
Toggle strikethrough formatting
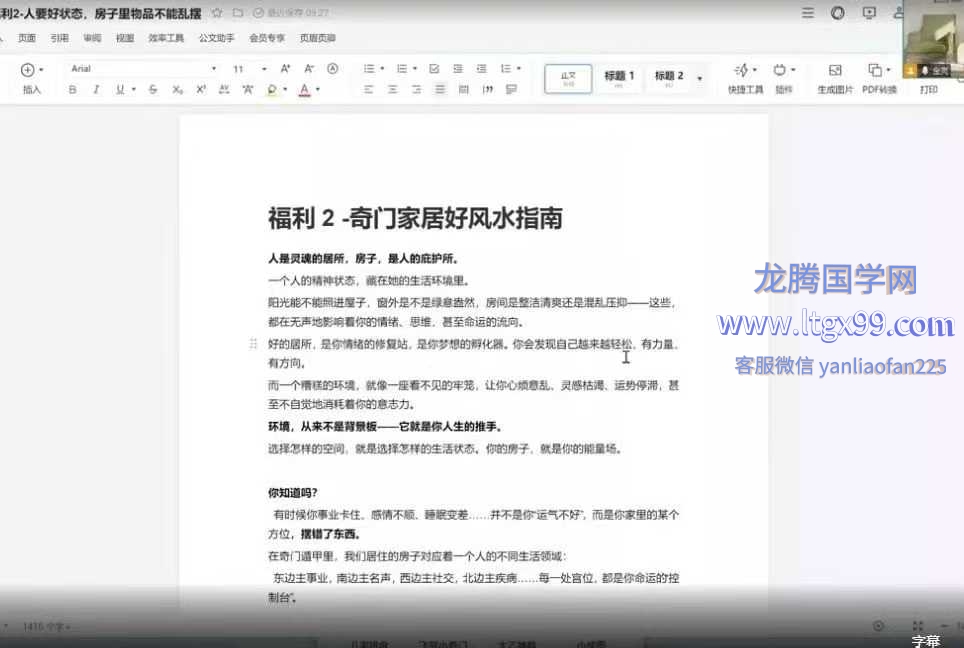coord(153,89)
